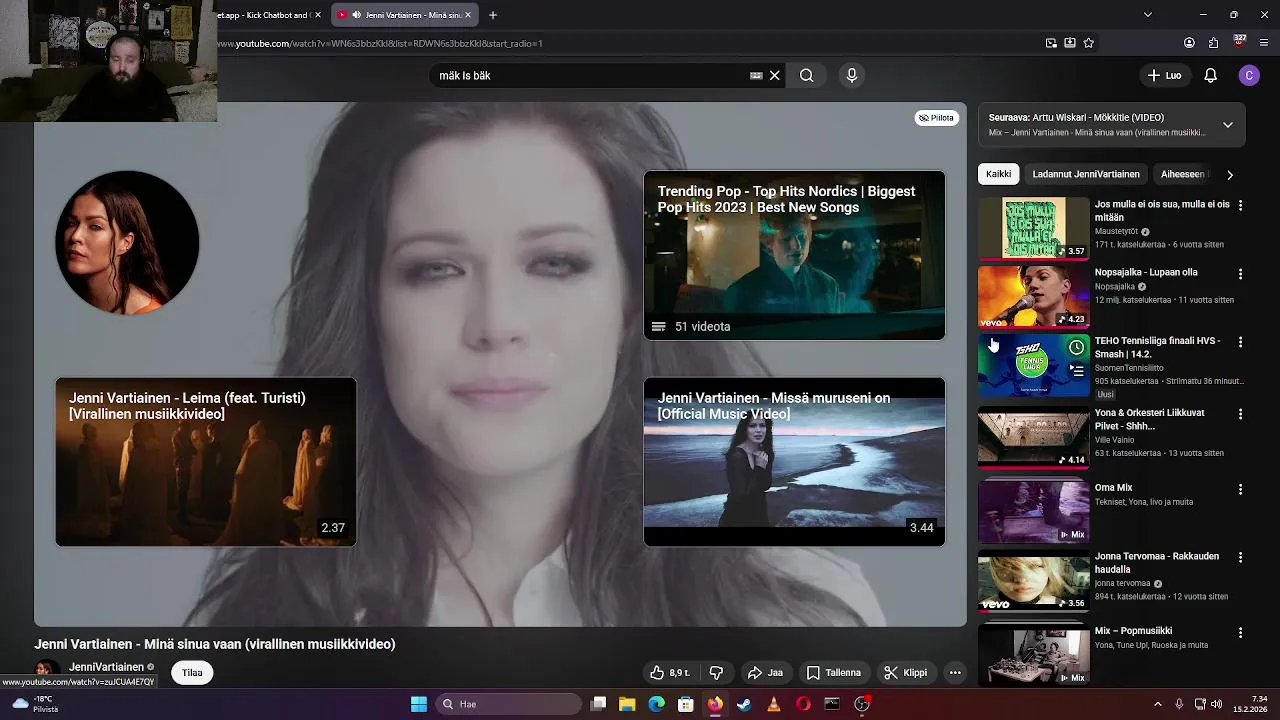Open Yona & Orkesteri Liikkuvat Pilvet thumbnail

point(1033,436)
